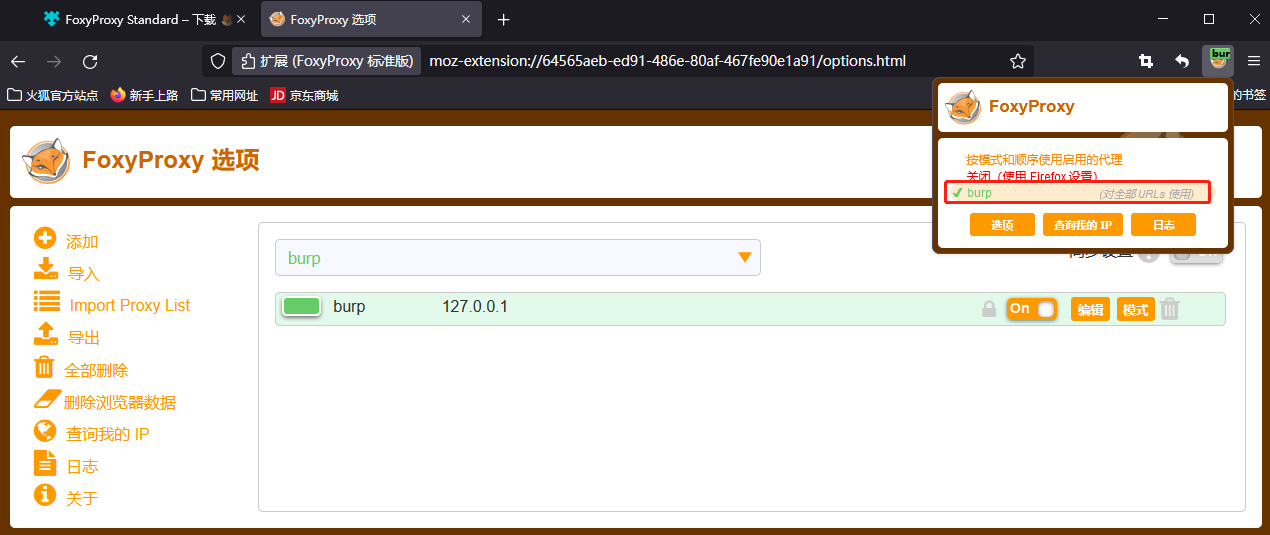Click the Import download icon in sidebar
This screenshot has width=1270, height=535.
46,269
